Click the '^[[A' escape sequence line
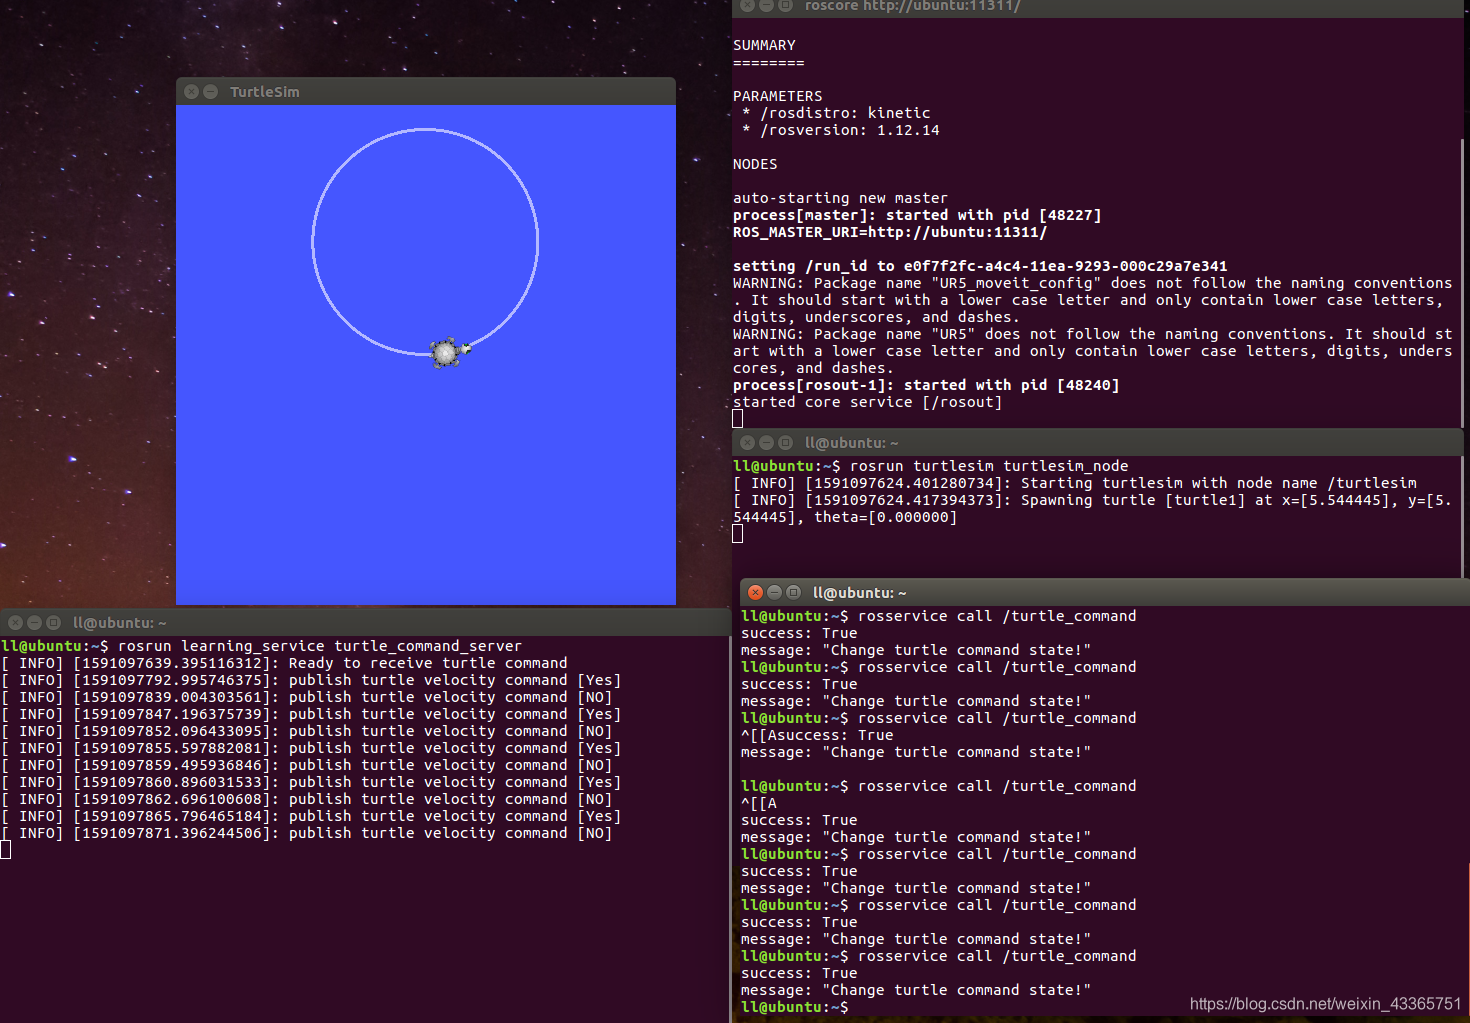Viewport: 1470px width, 1023px height. click(759, 803)
